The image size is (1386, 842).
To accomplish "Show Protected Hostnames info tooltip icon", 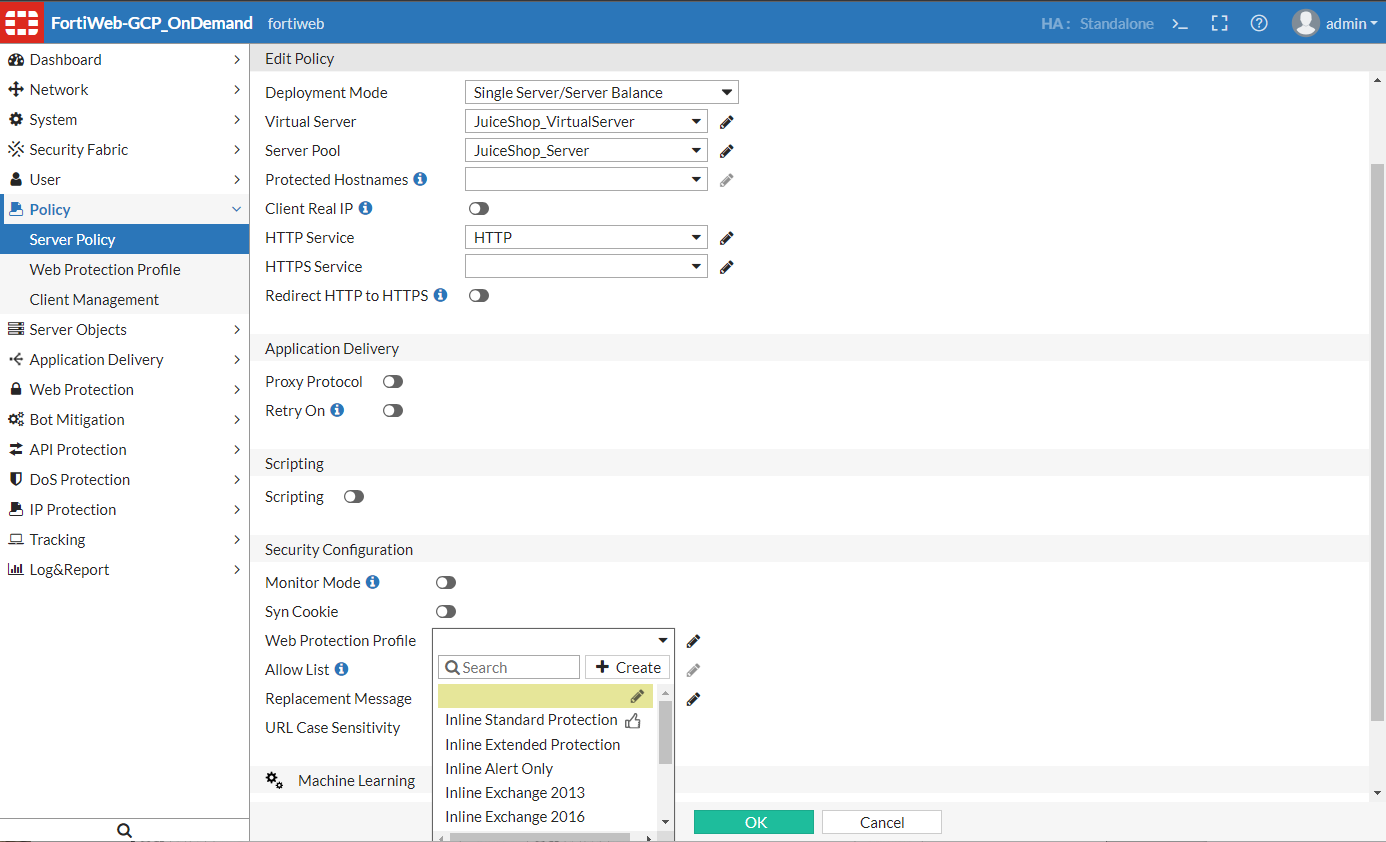I will click(x=420, y=179).
